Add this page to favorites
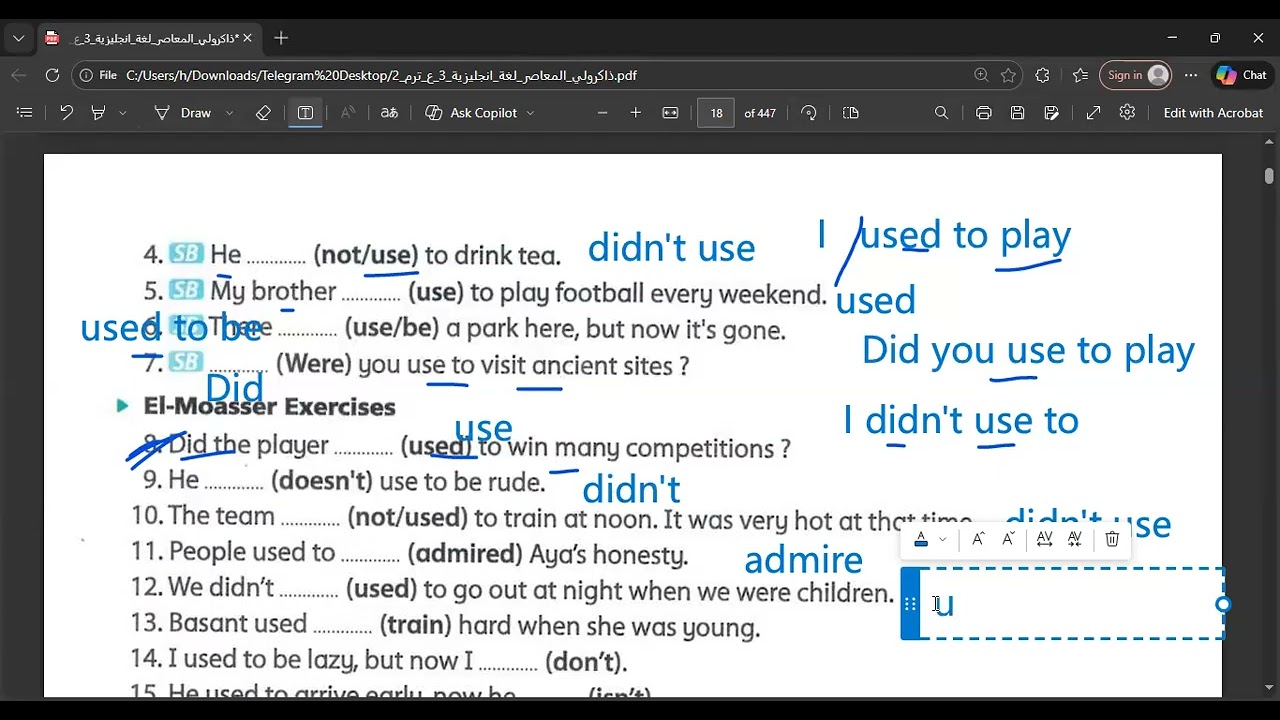 [1009, 75]
